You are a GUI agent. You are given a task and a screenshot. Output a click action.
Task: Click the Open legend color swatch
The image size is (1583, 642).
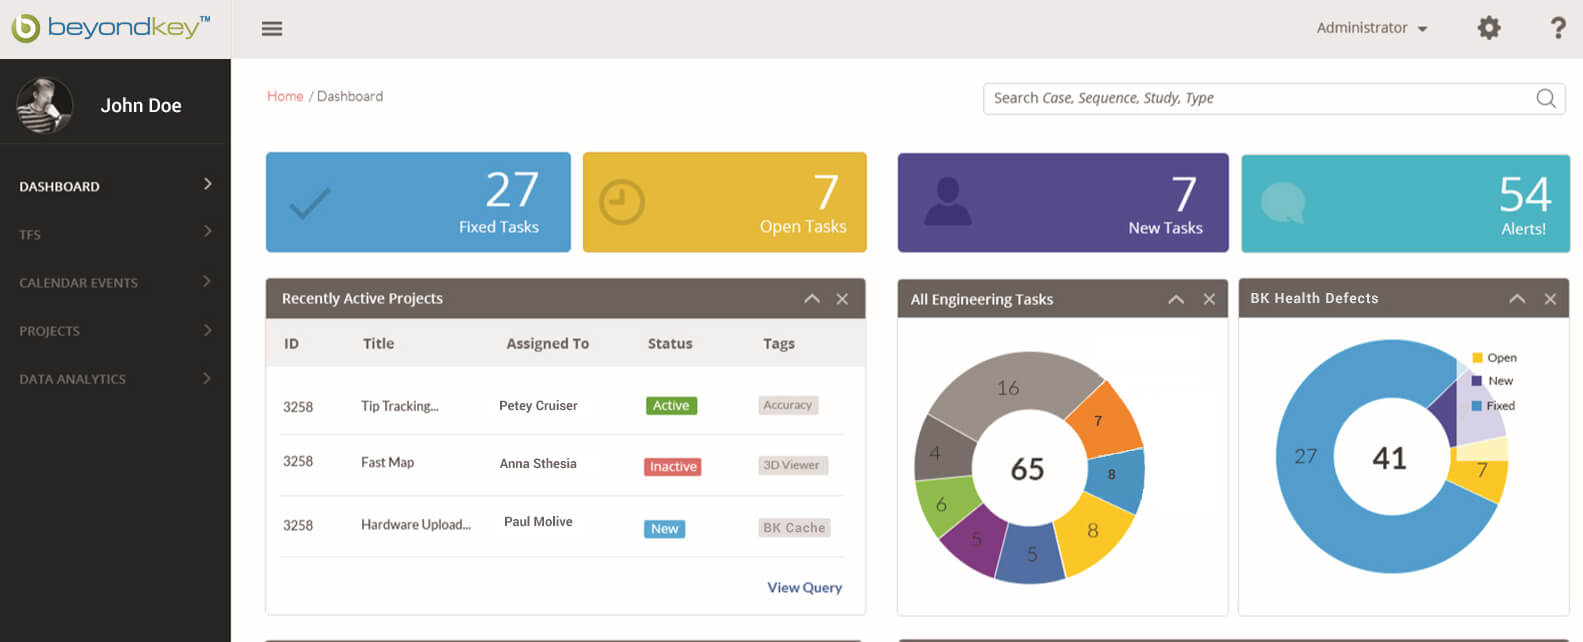tap(1477, 358)
